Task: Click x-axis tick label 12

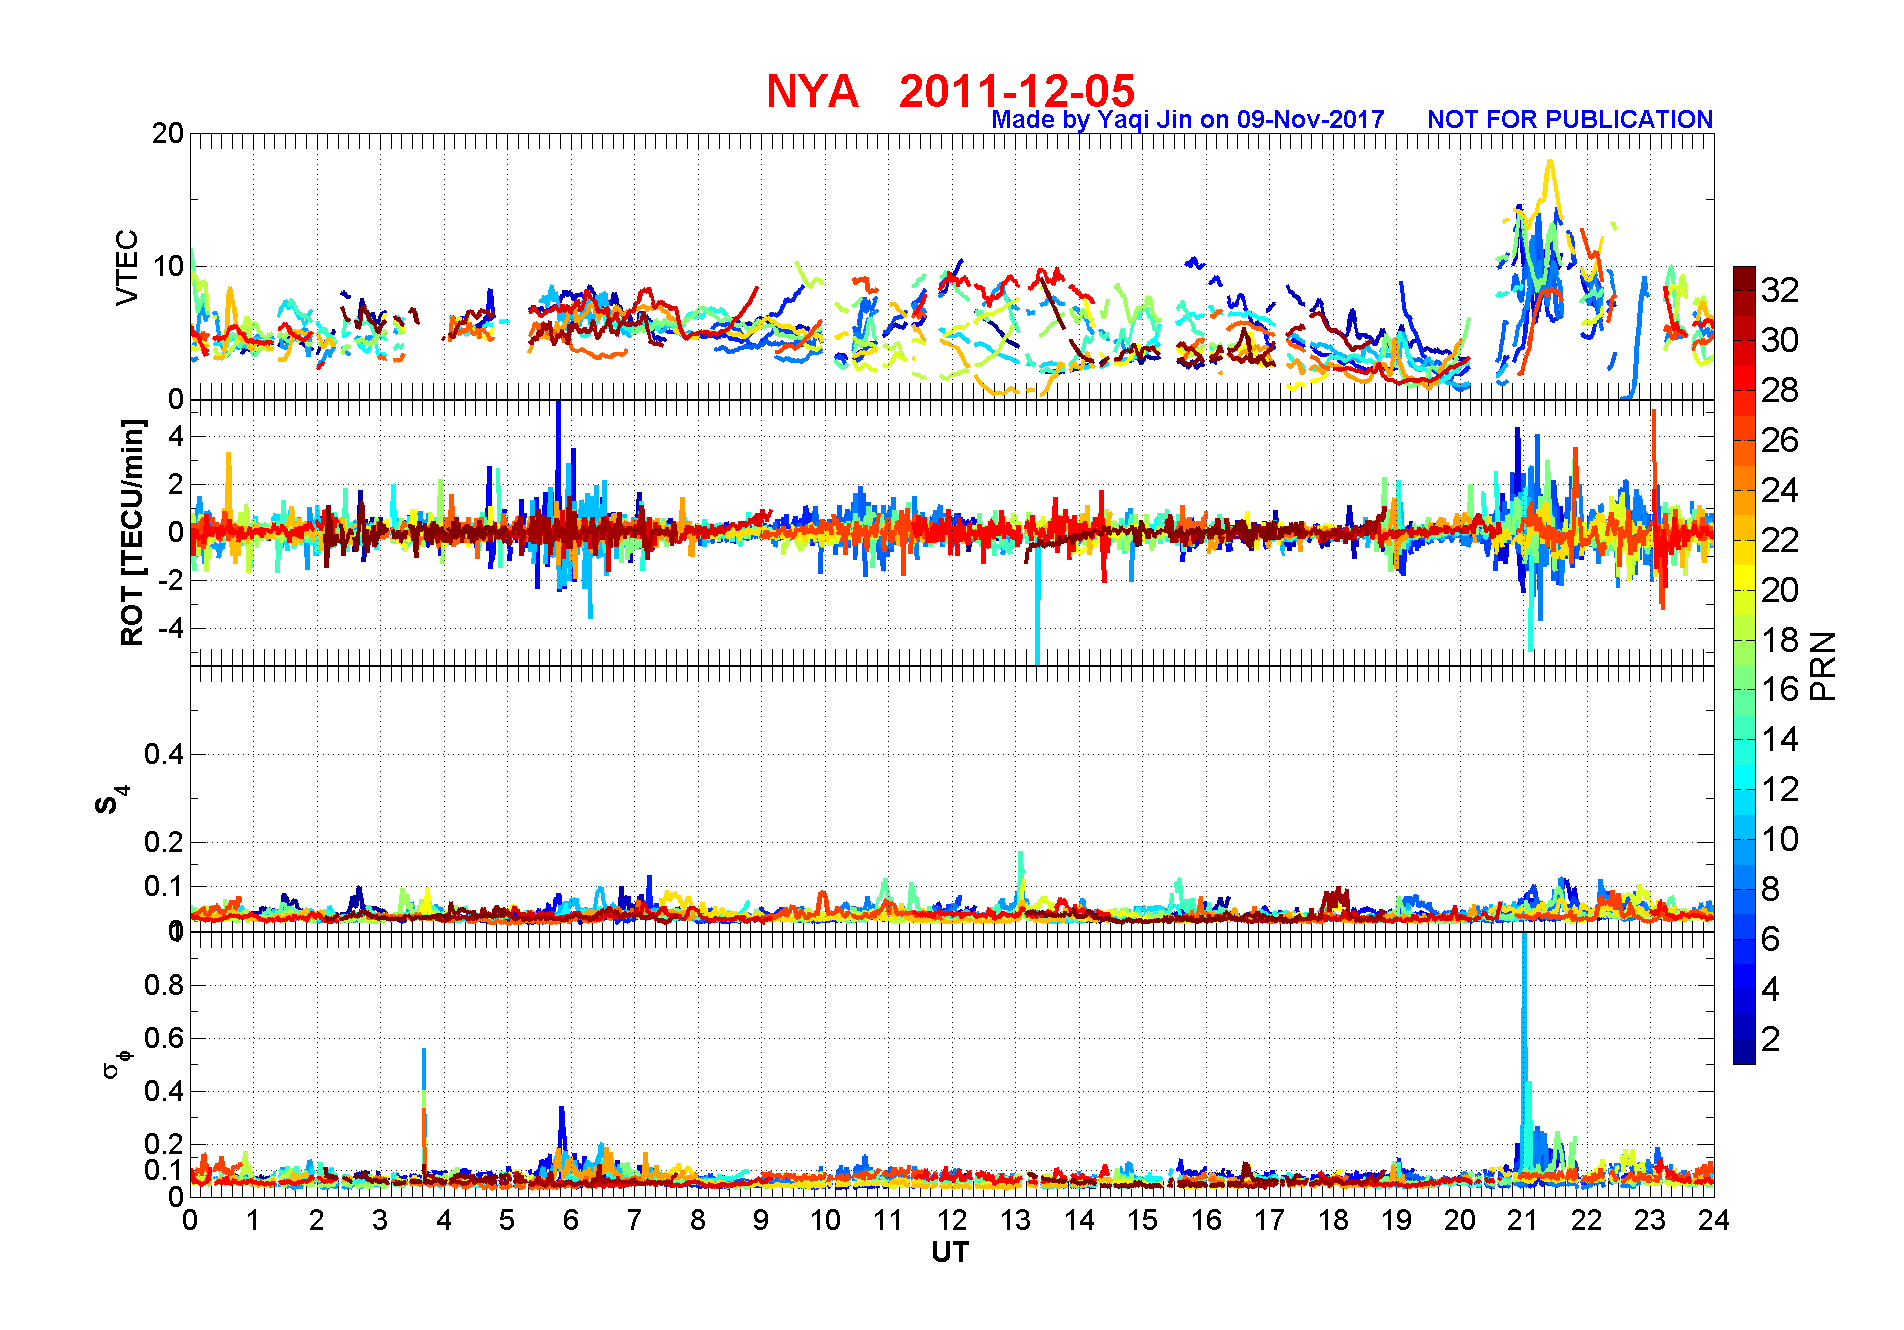Action: coord(952,1220)
